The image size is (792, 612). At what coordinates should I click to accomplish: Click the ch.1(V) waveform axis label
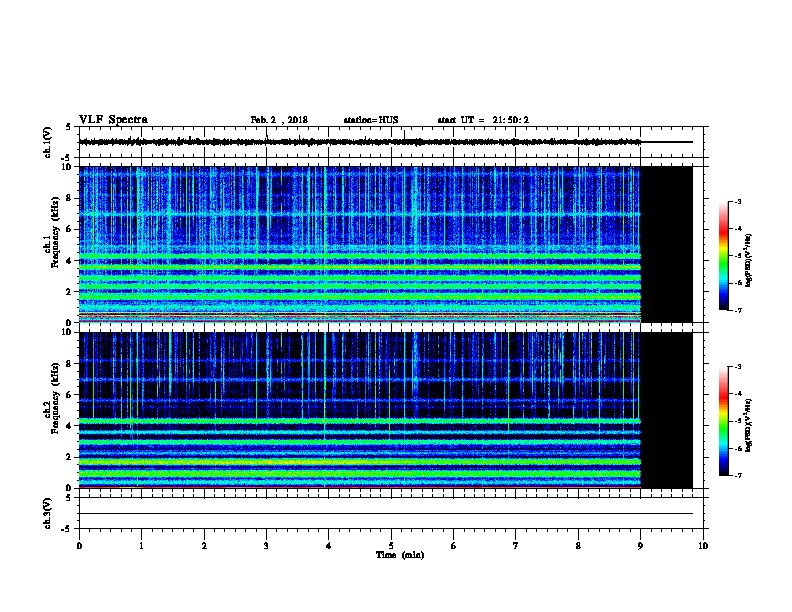coord(48,142)
